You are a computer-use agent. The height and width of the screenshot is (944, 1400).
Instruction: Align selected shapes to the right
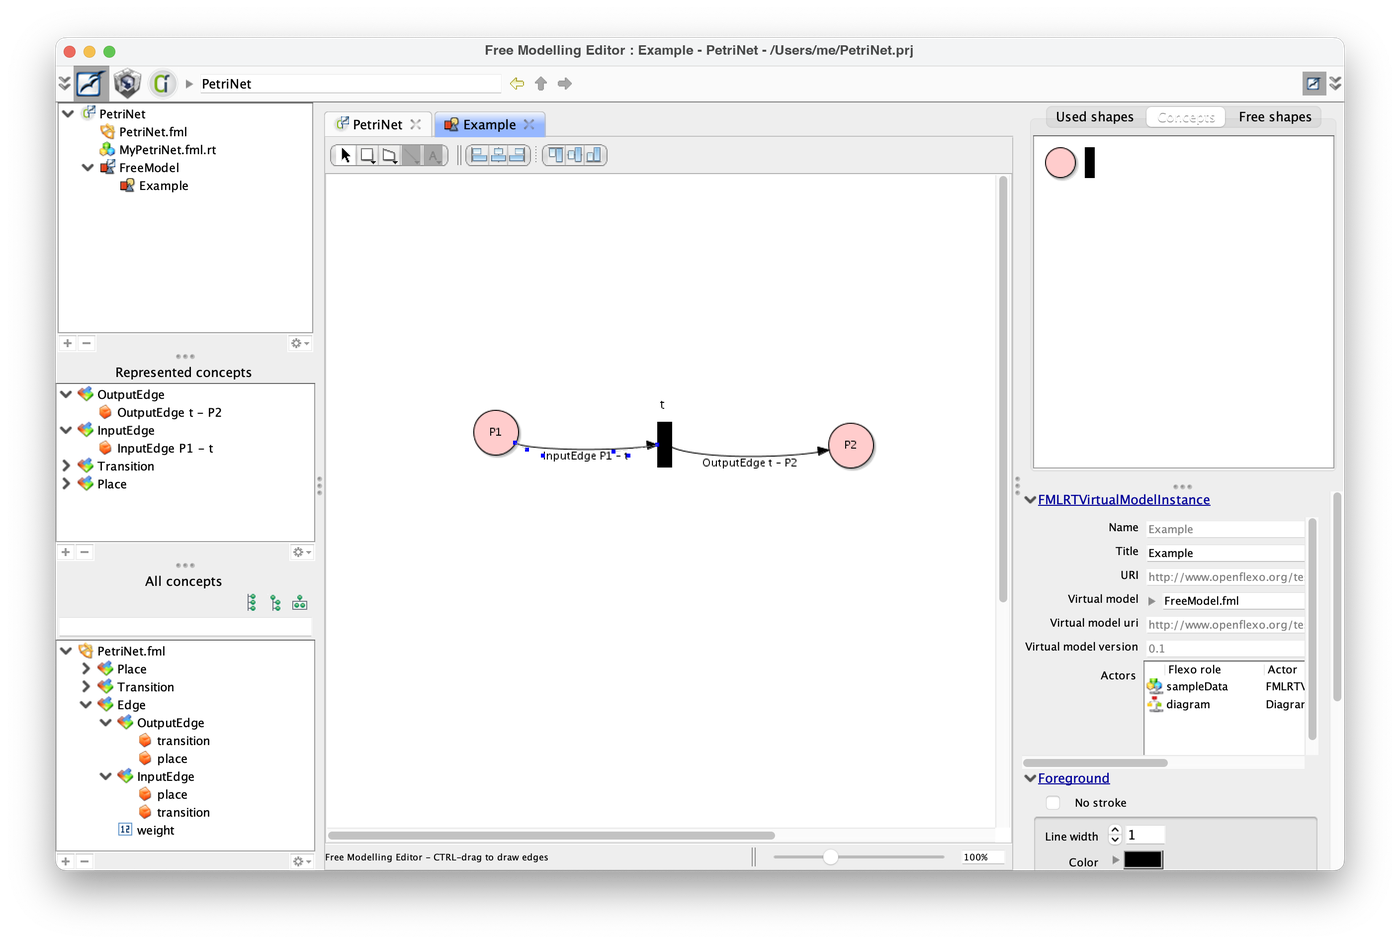[x=518, y=155]
